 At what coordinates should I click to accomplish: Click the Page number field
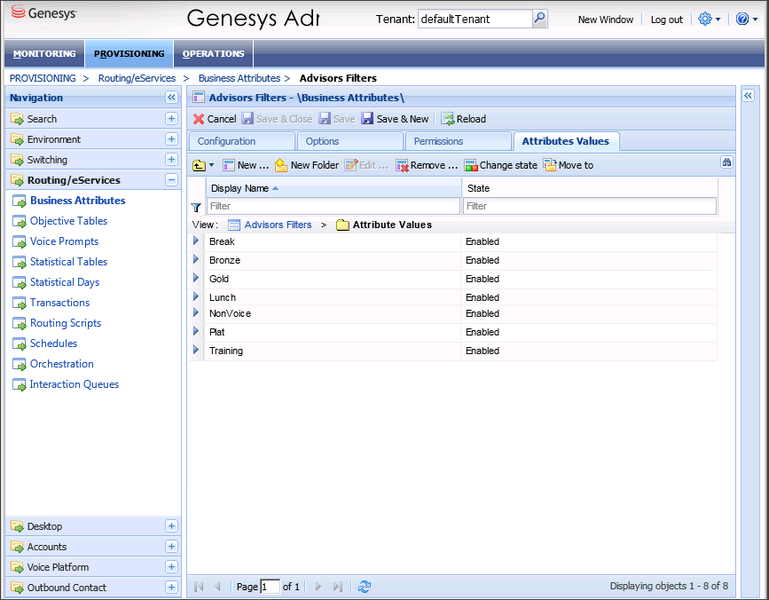pos(270,586)
